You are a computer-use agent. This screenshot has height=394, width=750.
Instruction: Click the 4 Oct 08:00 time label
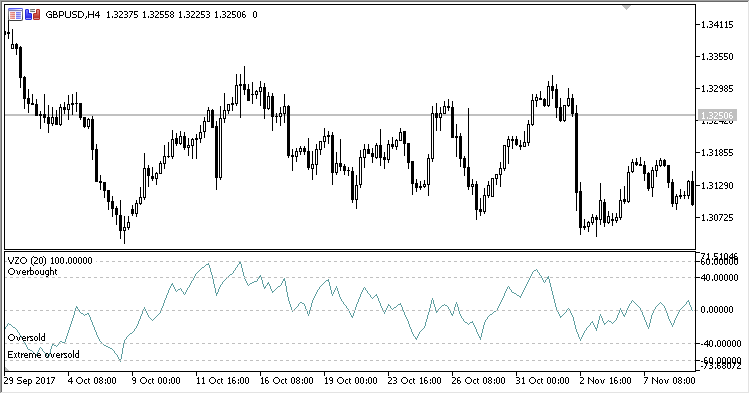click(x=91, y=381)
